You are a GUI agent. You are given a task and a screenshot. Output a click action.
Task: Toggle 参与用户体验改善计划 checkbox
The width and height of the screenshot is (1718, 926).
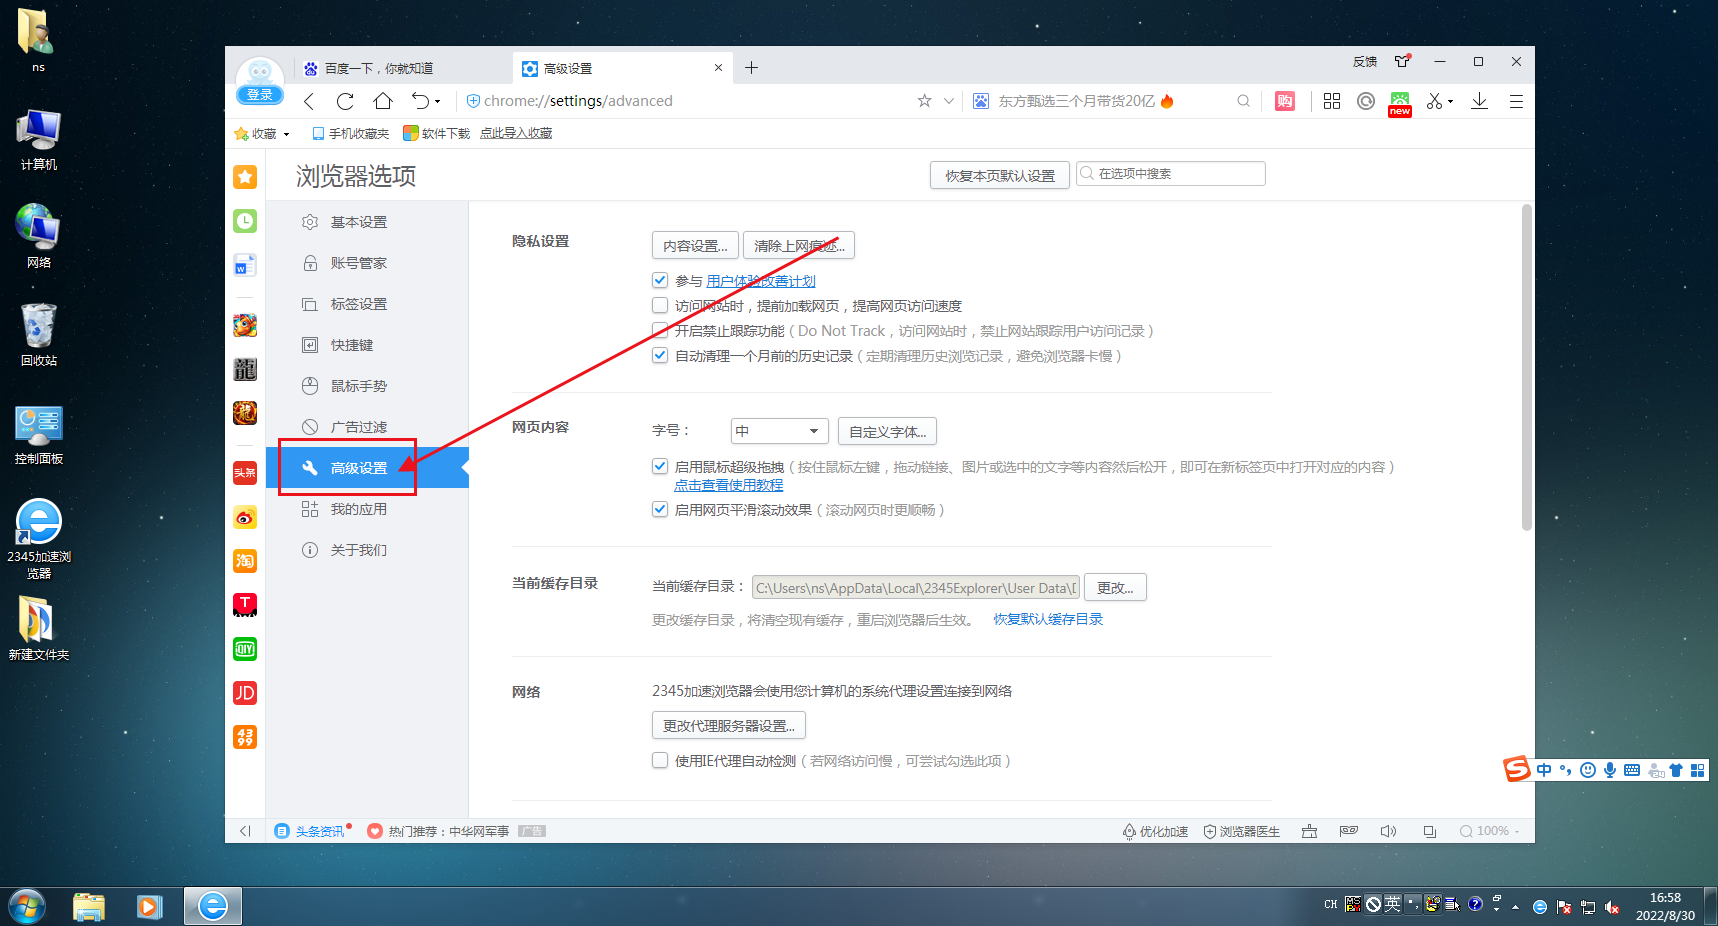click(660, 280)
